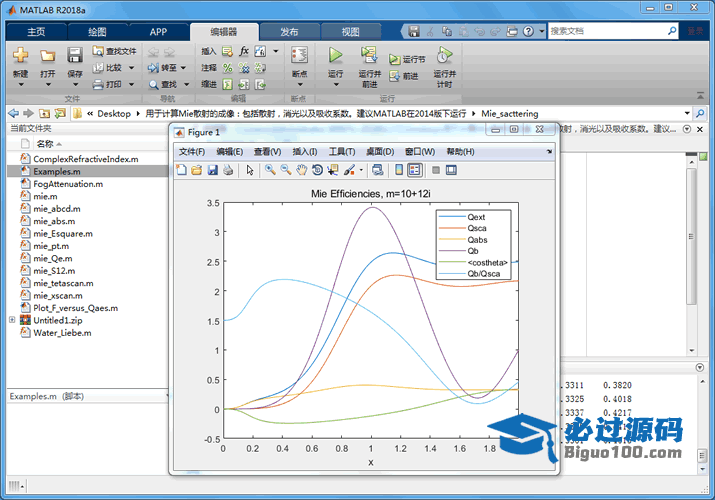The height and width of the screenshot is (500, 715).
Task: Select the Rotate 3D tool in Figure 1
Action: (x=317, y=170)
